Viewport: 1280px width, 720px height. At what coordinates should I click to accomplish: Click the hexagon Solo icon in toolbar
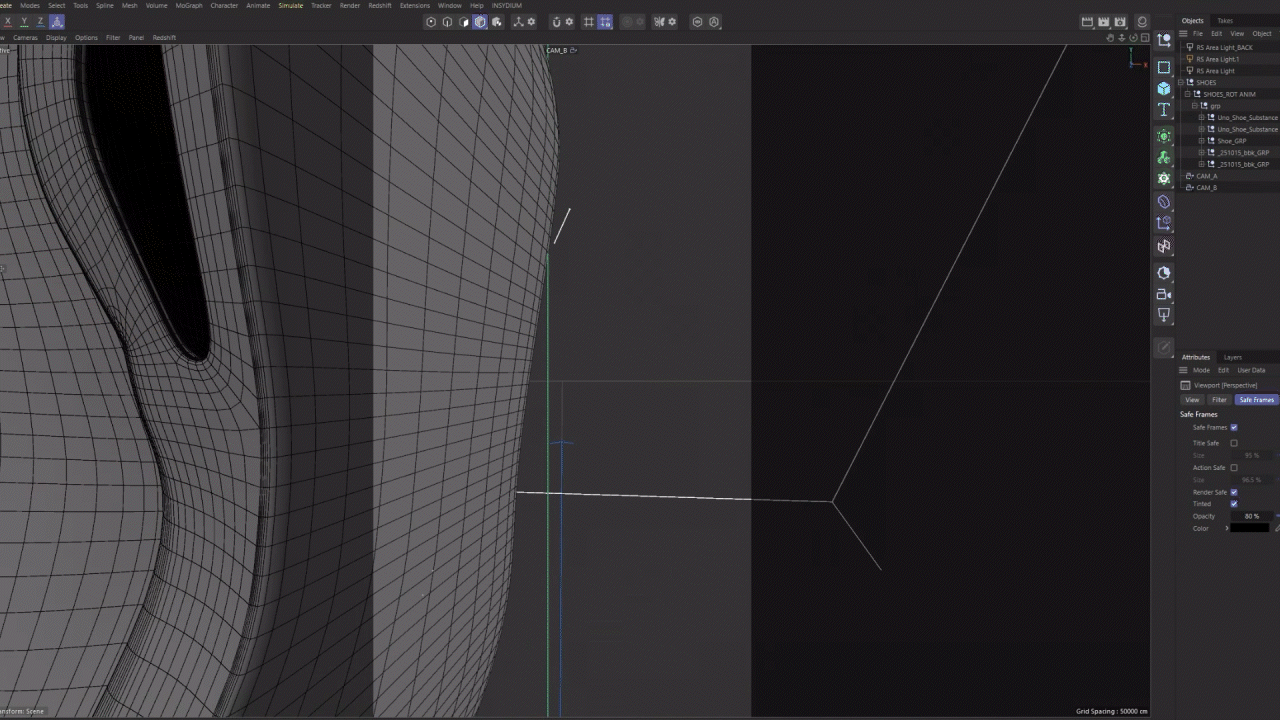click(698, 22)
